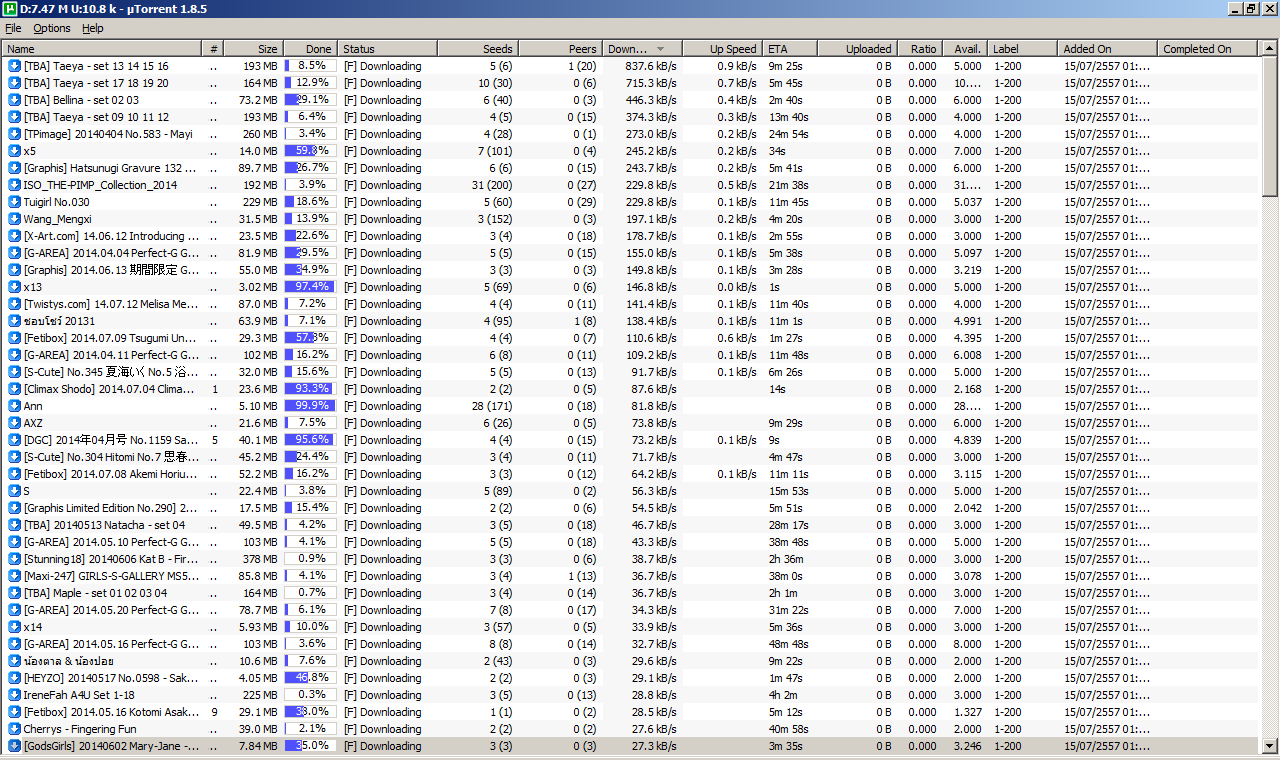Image resolution: width=1280 pixels, height=760 pixels.
Task: Select the ETA value 9m 25s
Action: [786, 66]
